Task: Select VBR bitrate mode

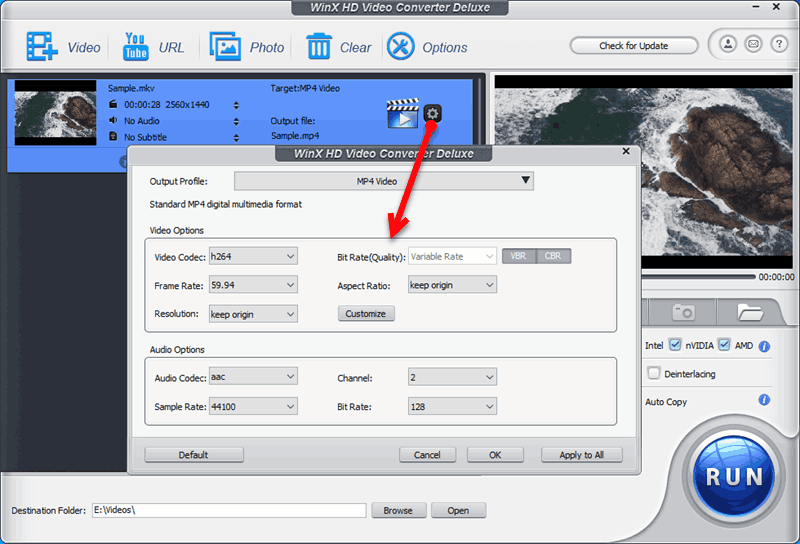Action: click(519, 256)
